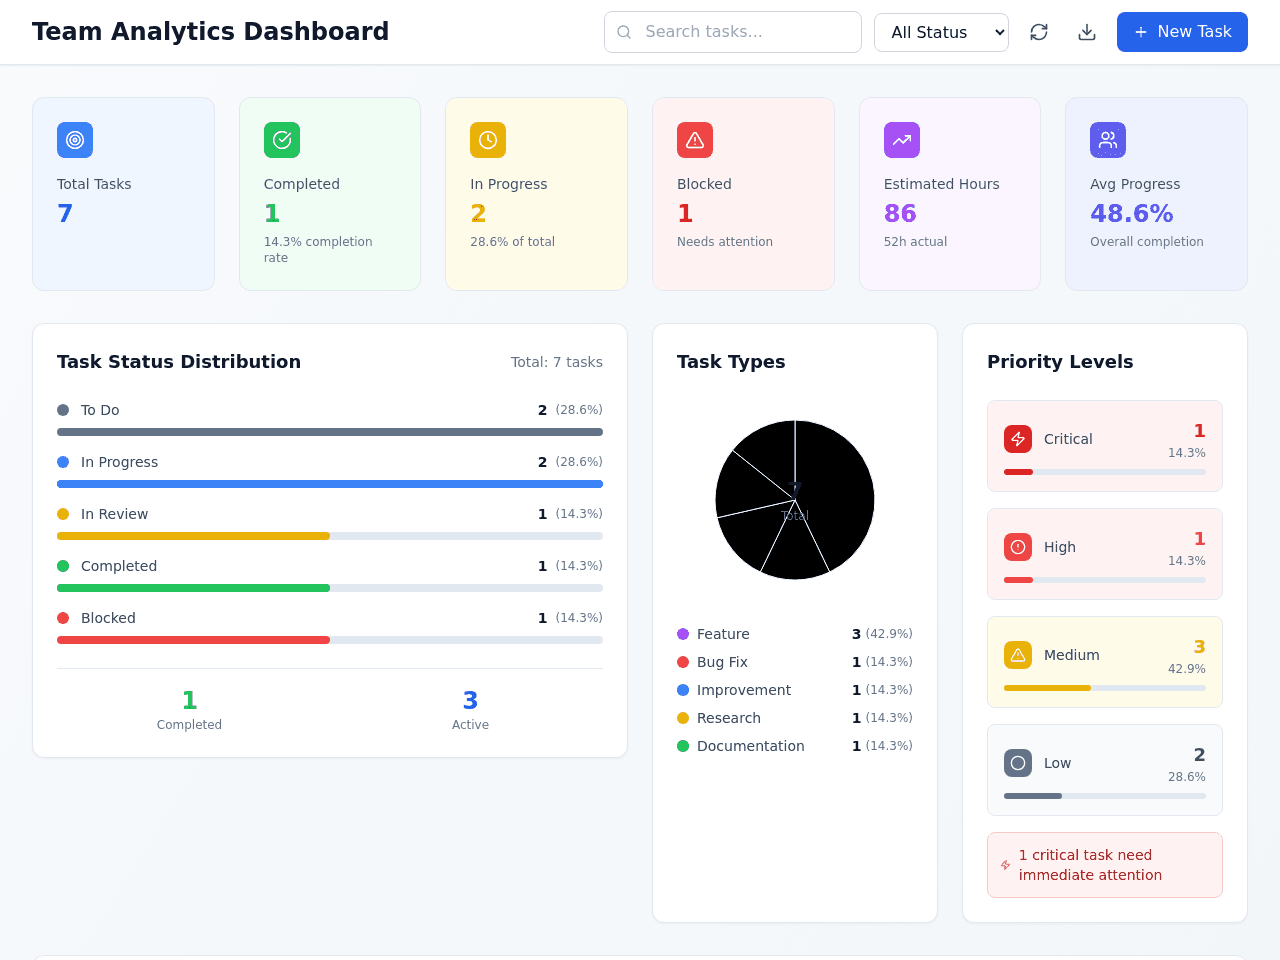
Task: Click the 'Documentation' task type label
Action: coord(751,746)
